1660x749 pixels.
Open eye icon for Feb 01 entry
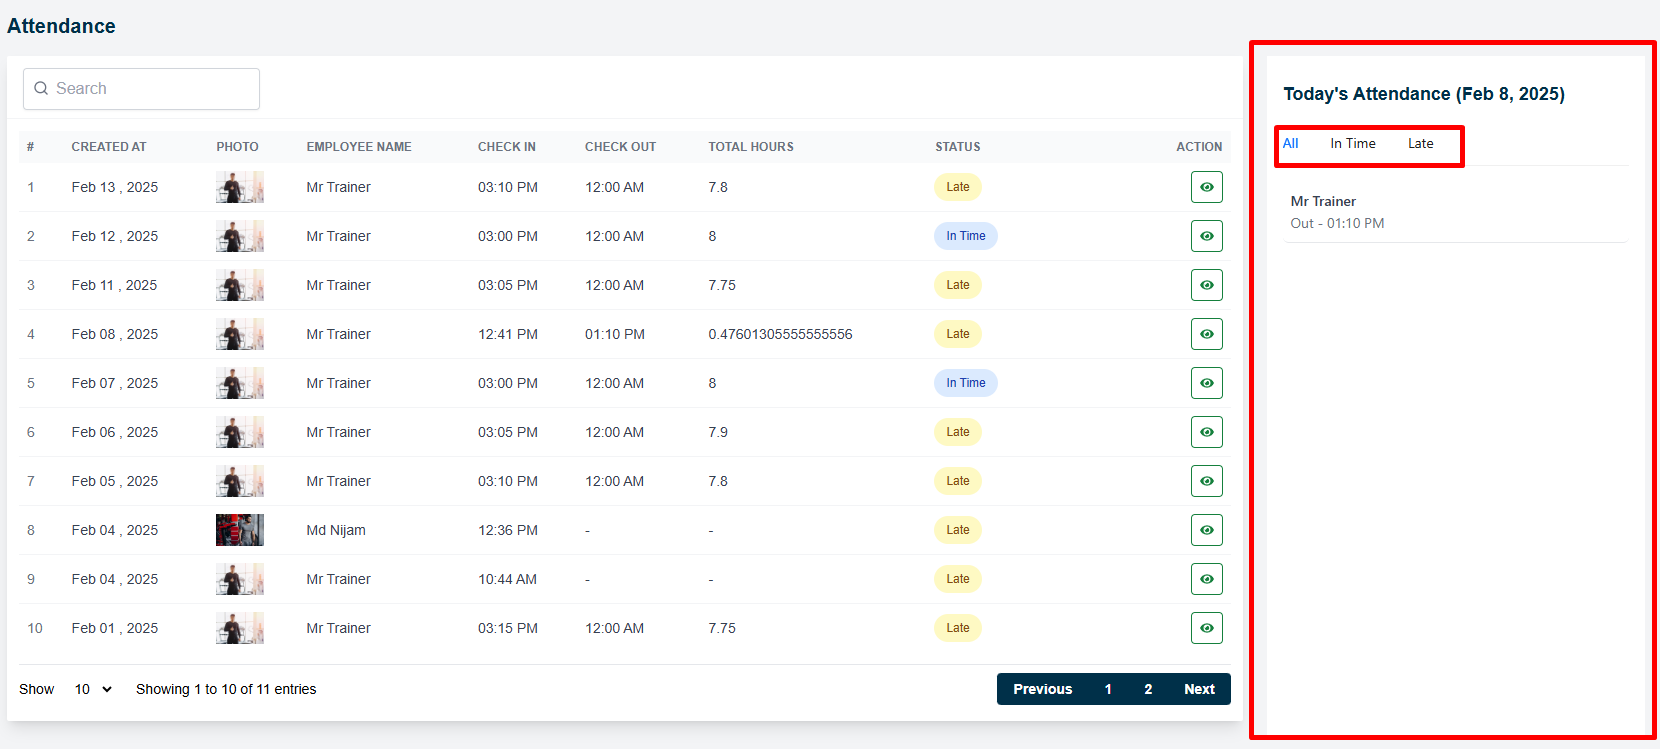1206,628
